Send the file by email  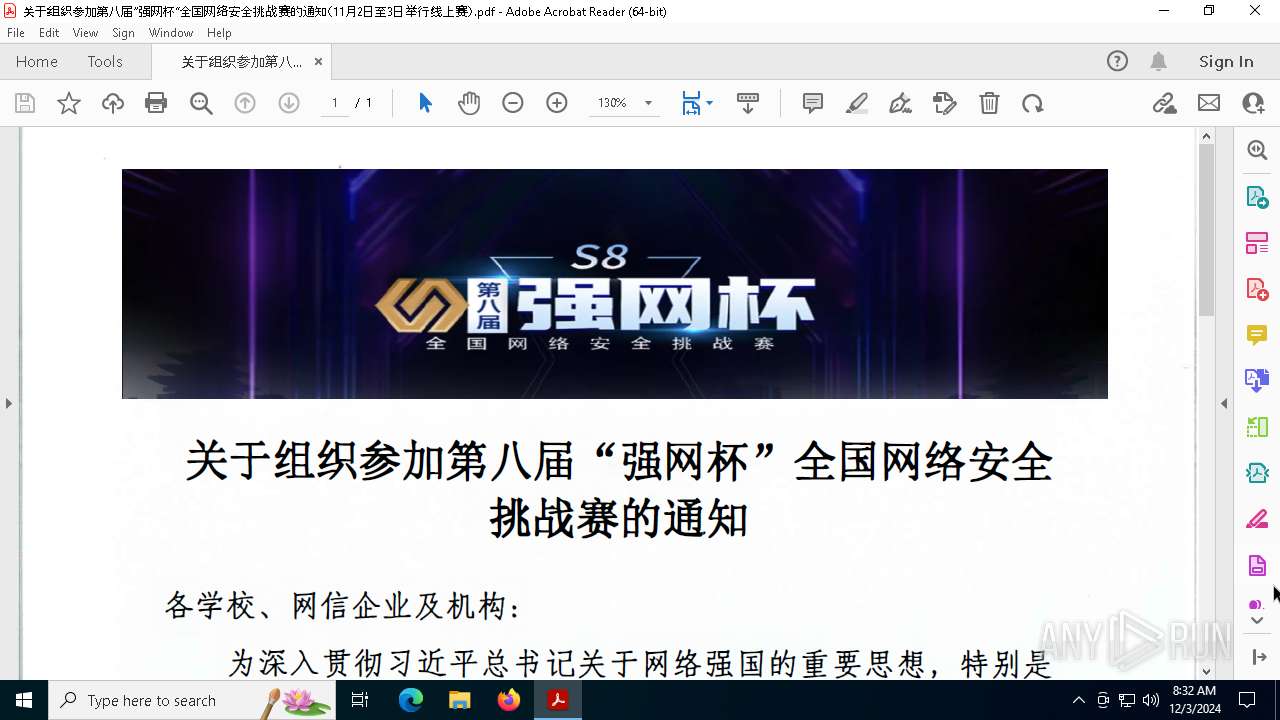[1209, 103]
